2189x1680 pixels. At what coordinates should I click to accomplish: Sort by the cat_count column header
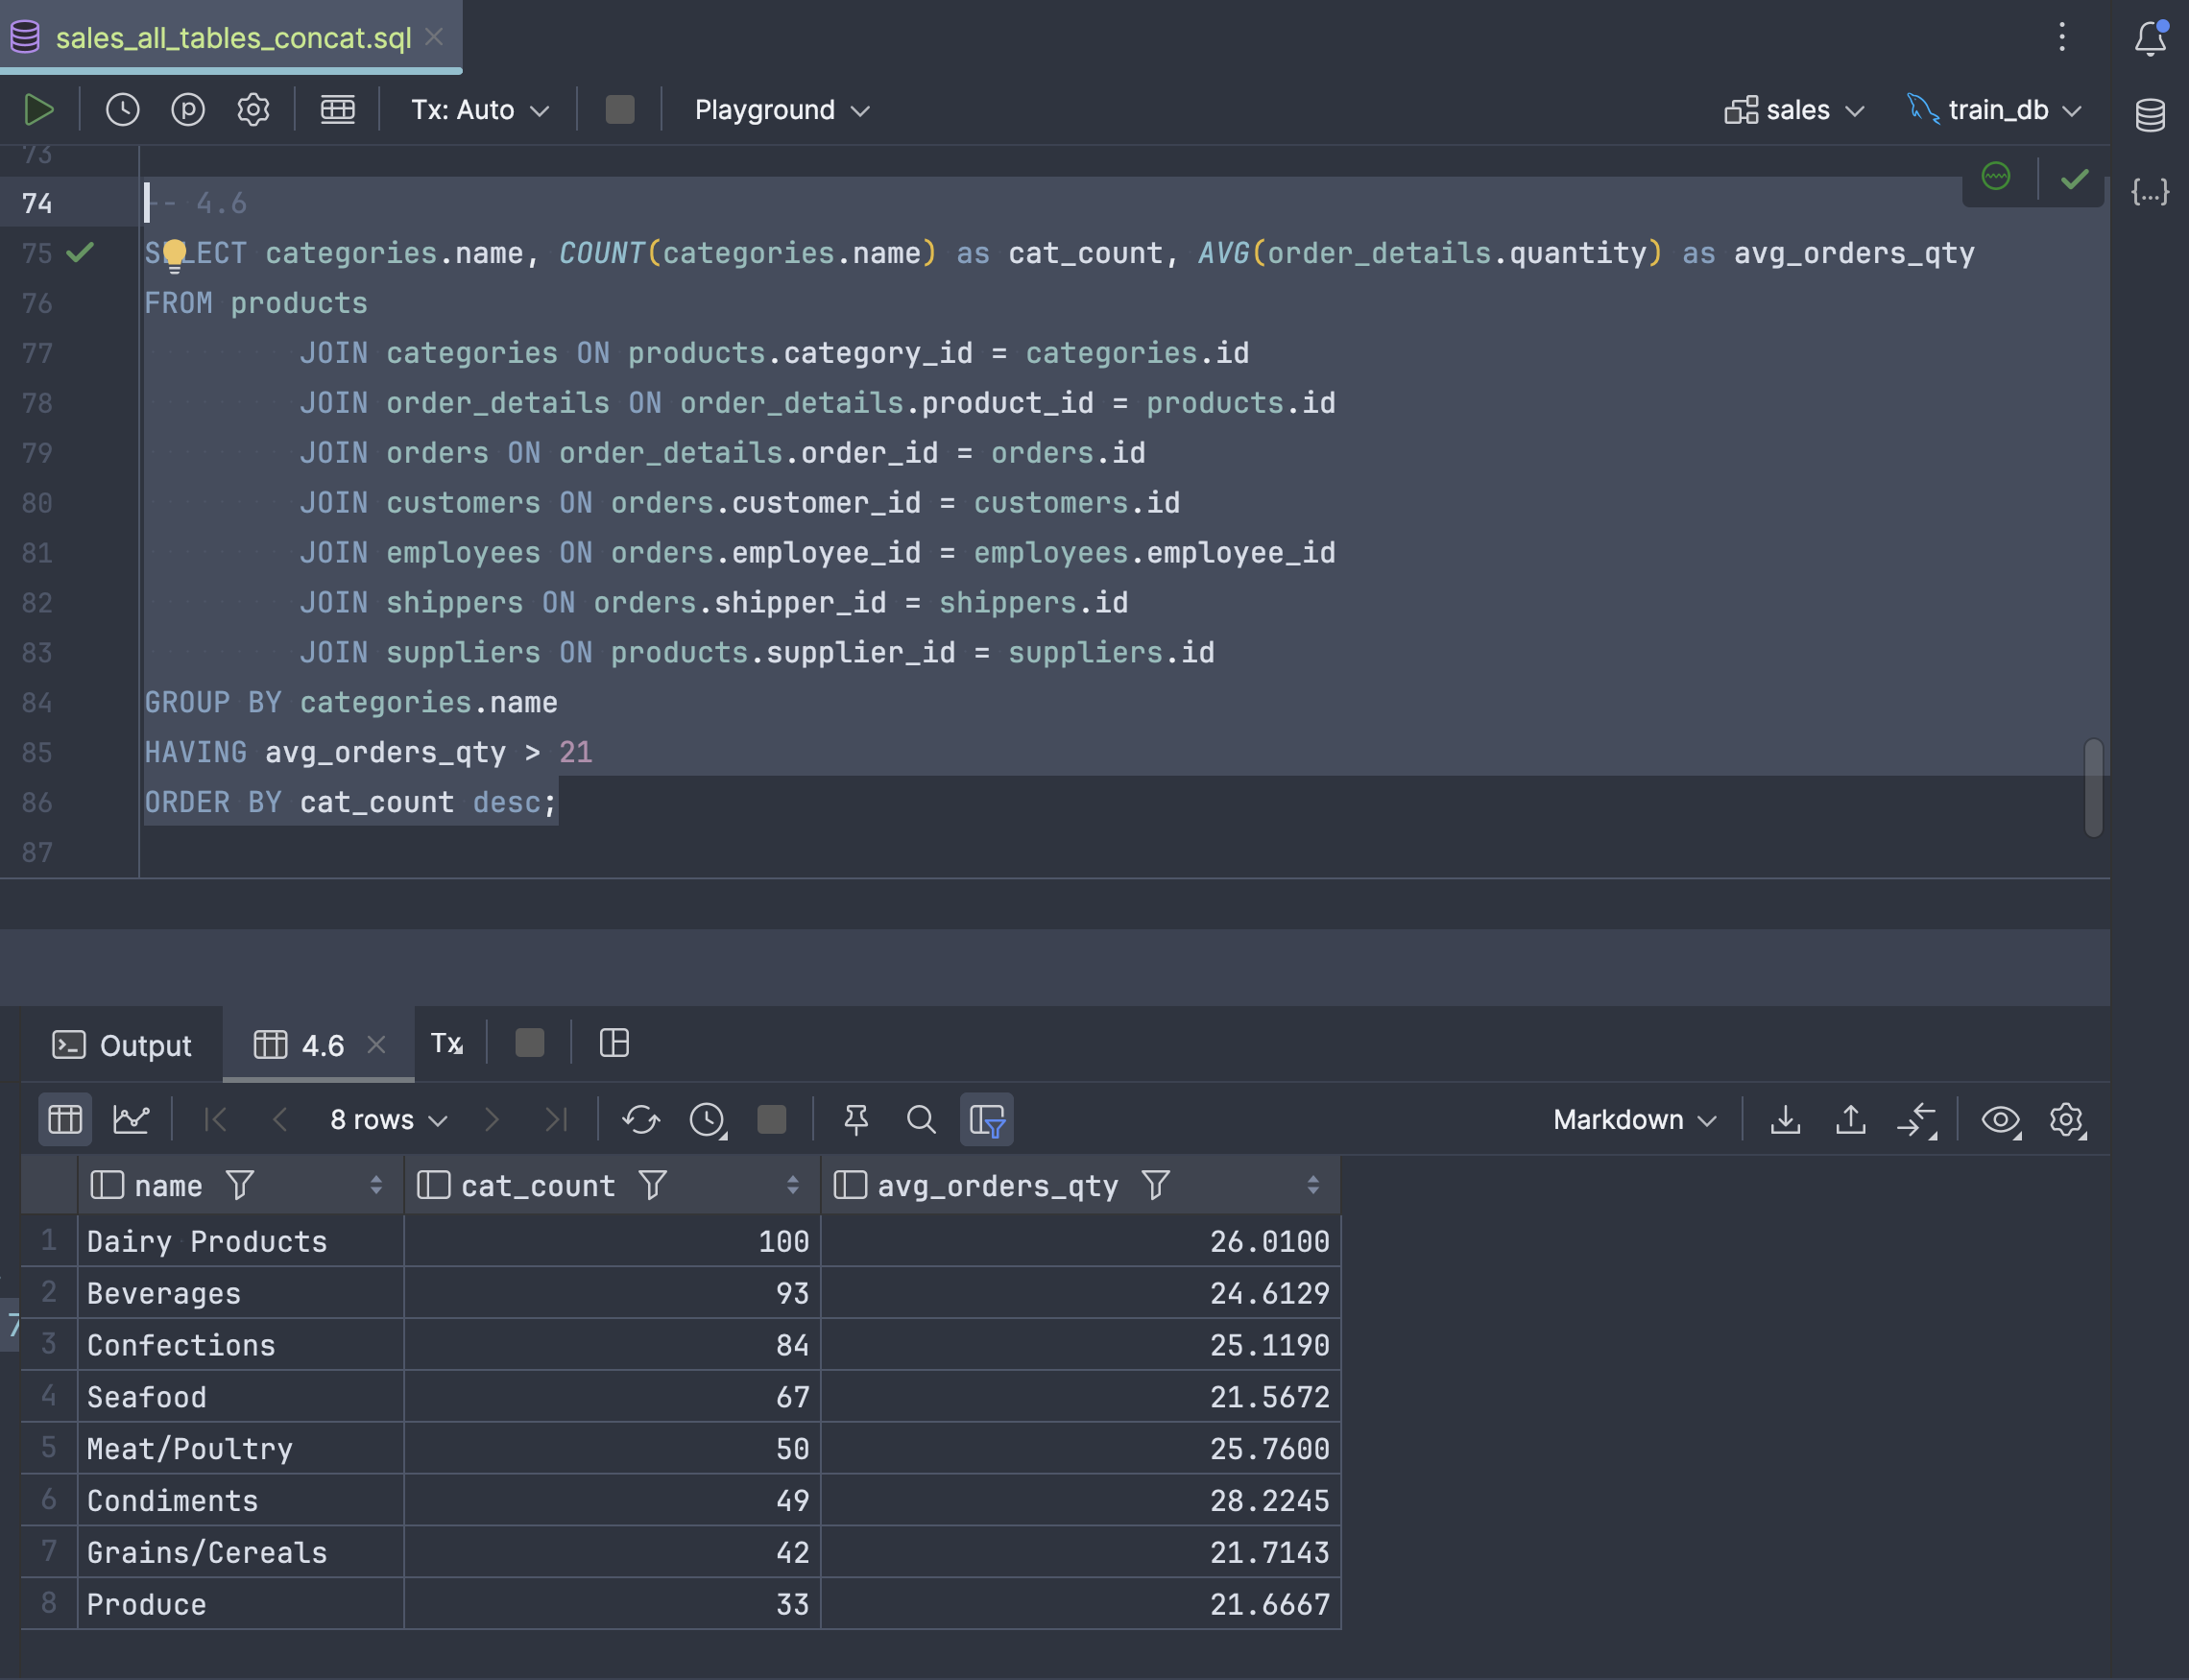click(x=538, y=1186)
